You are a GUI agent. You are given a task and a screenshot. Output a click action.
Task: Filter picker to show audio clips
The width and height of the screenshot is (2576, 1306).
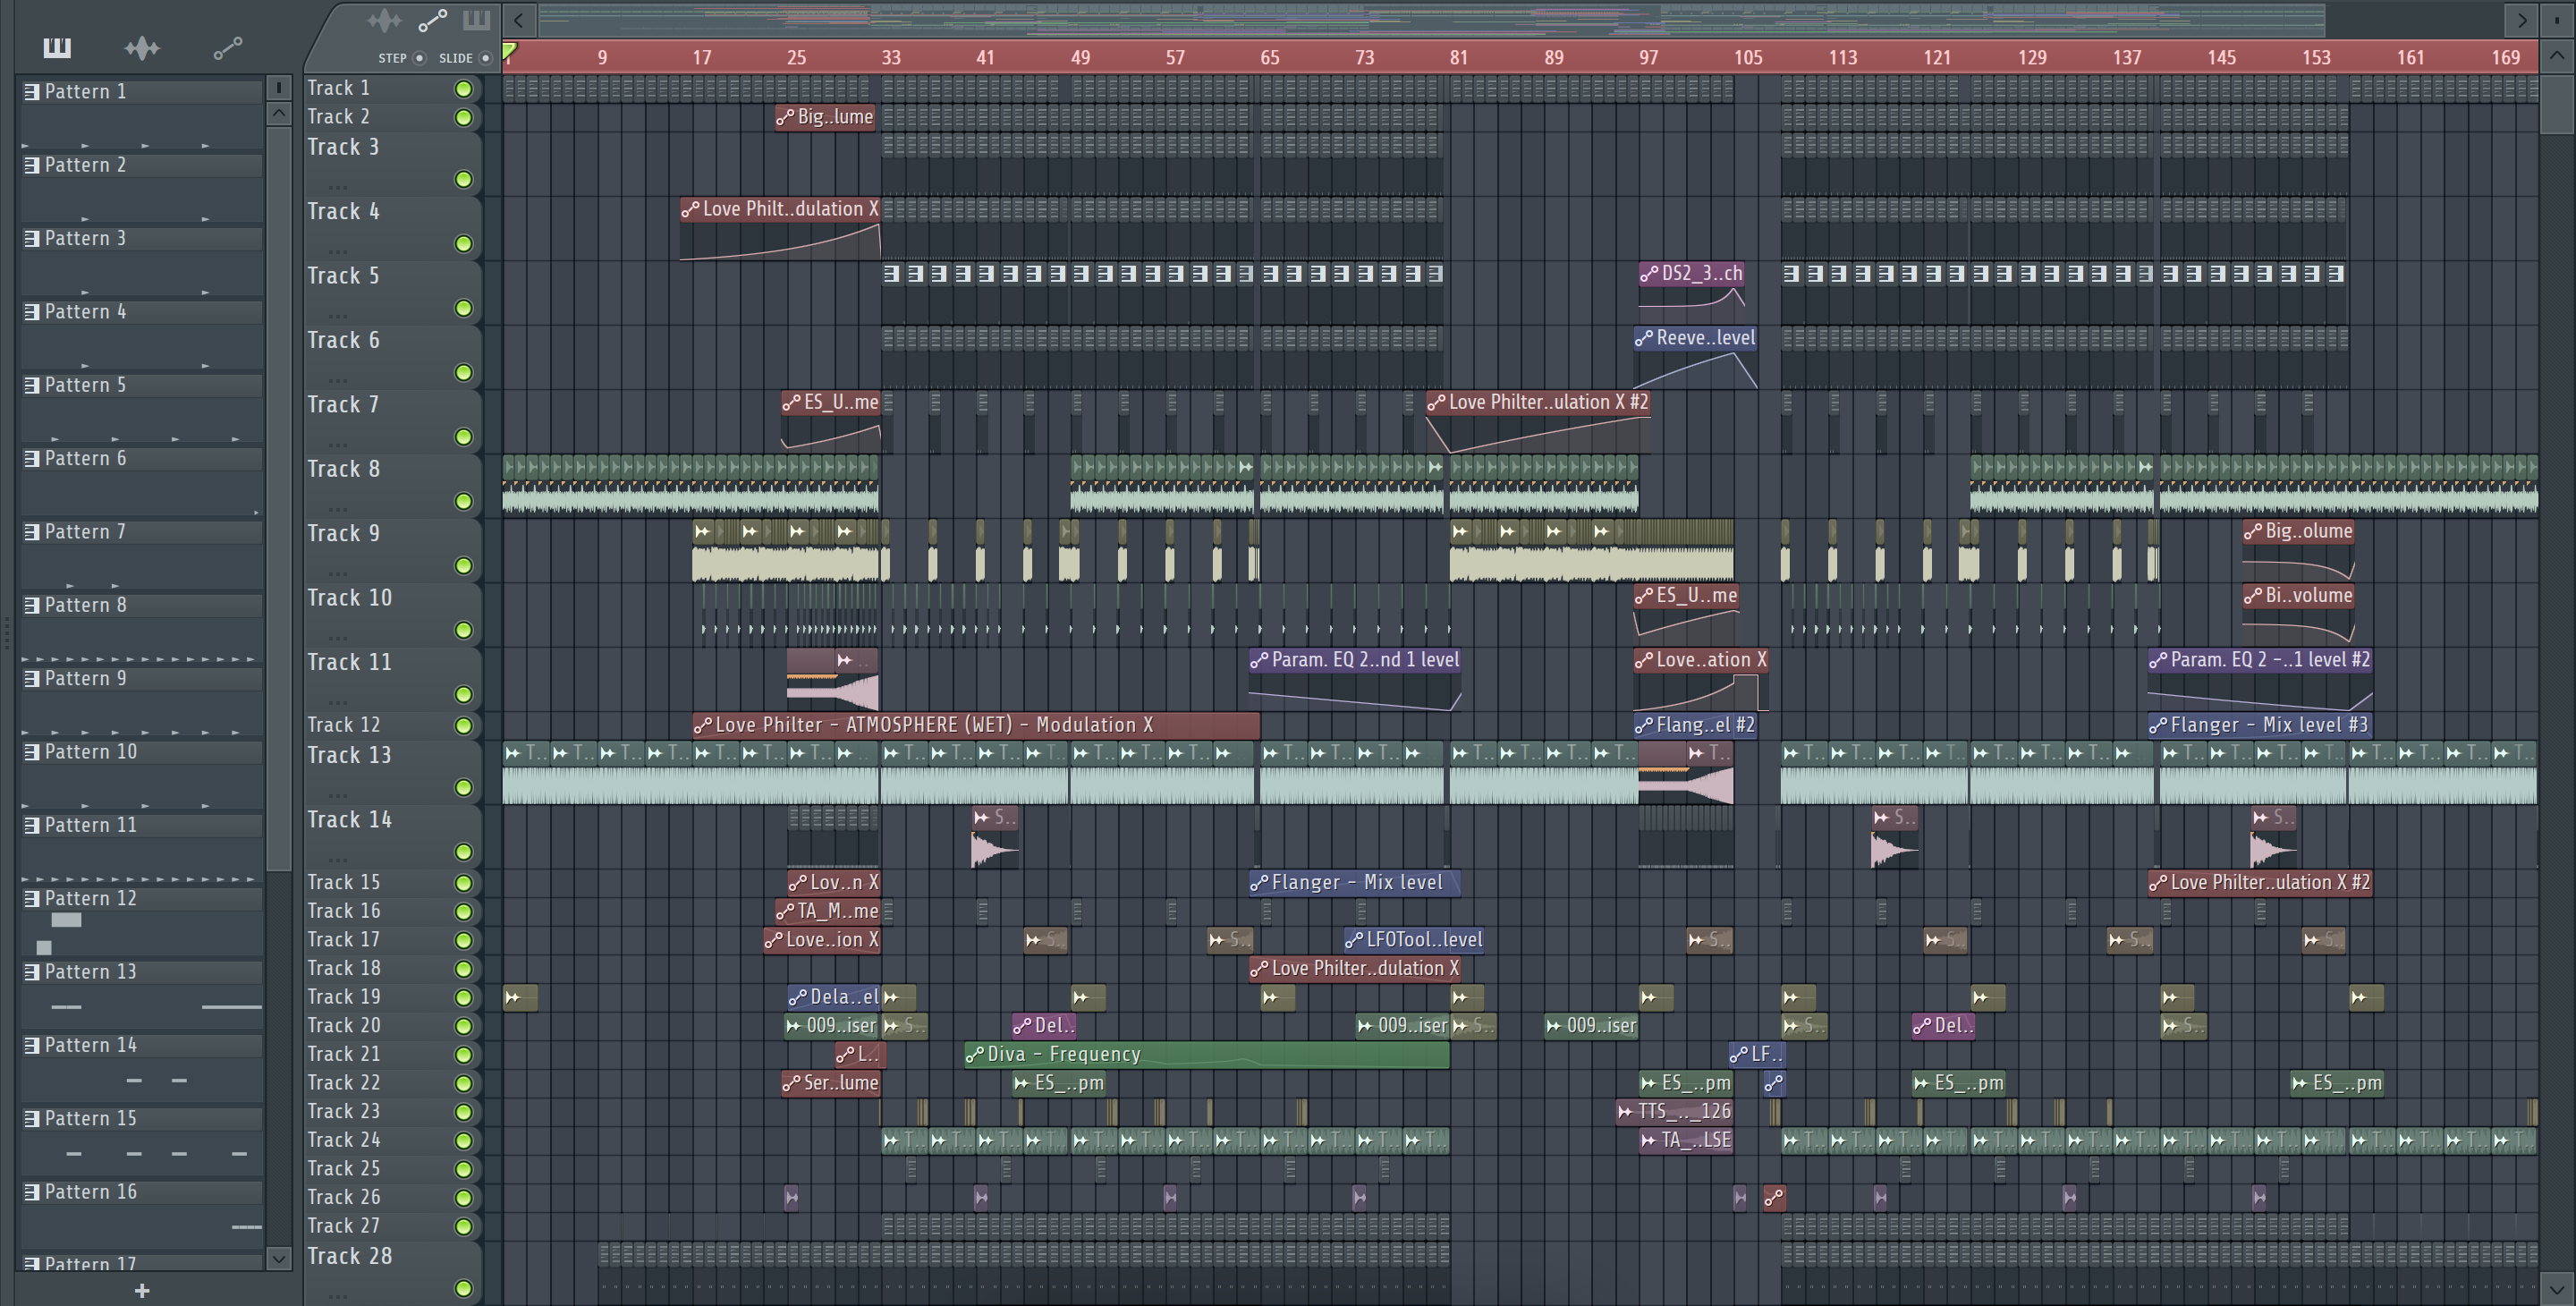click(x=142, y=47)
